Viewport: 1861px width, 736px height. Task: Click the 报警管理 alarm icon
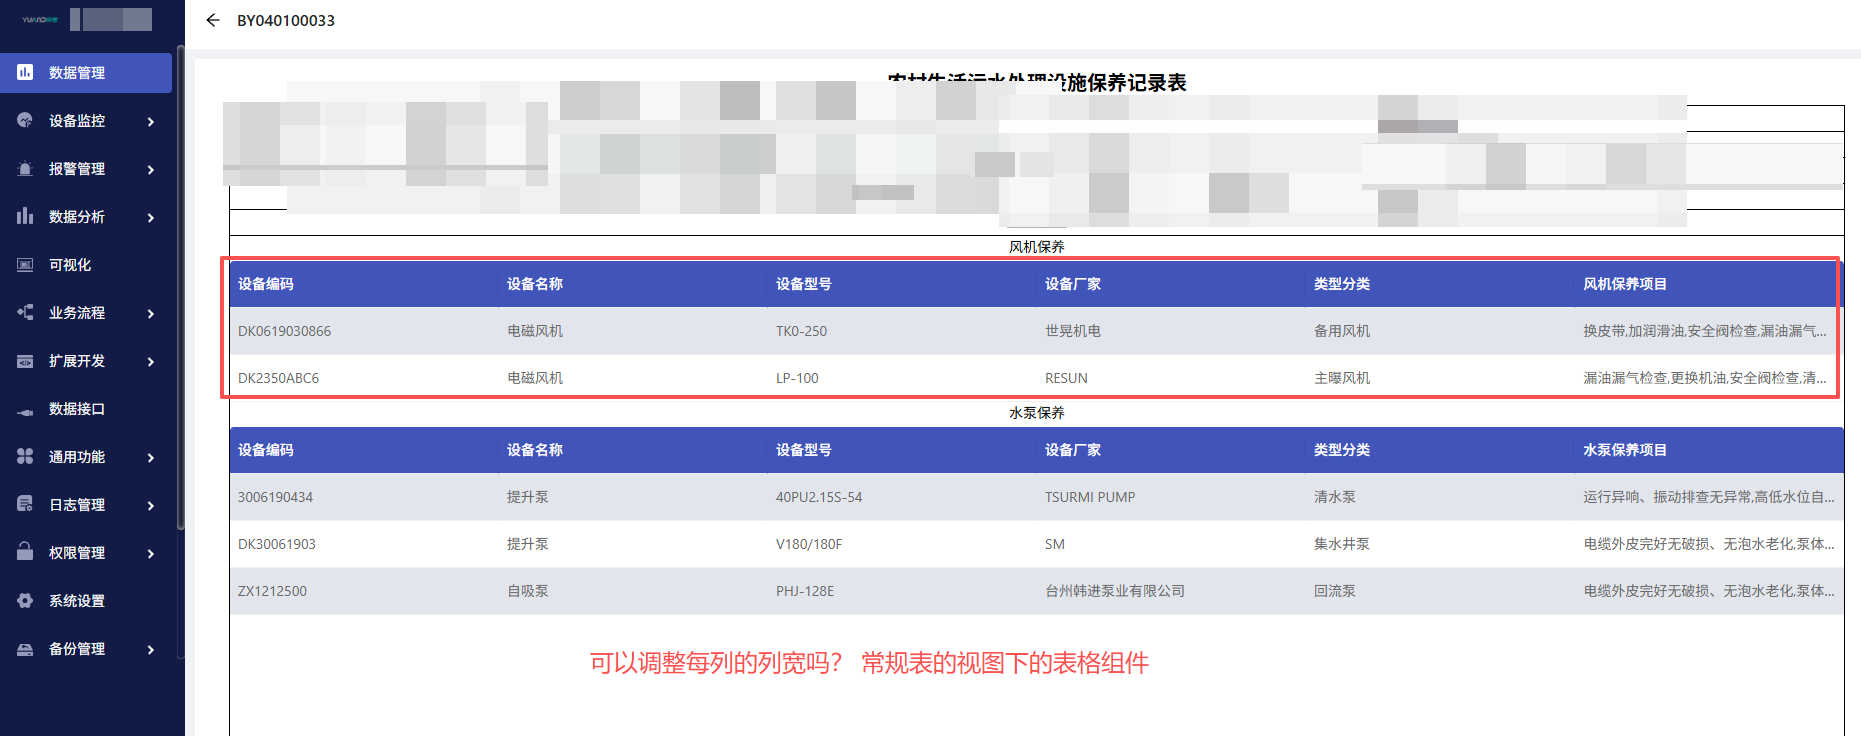(25, 168)
